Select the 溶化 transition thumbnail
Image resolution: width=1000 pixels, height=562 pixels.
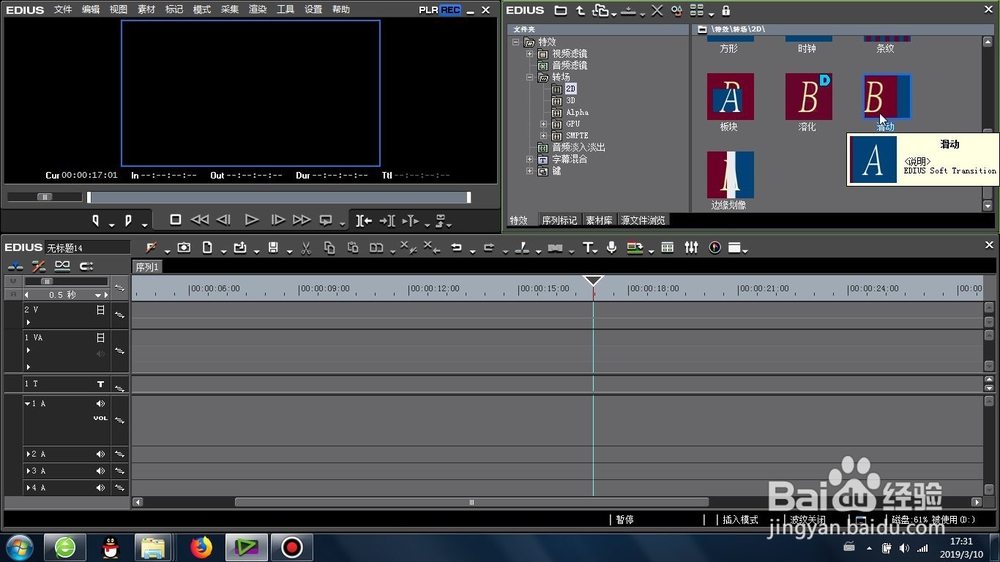(x=808, y=96)
